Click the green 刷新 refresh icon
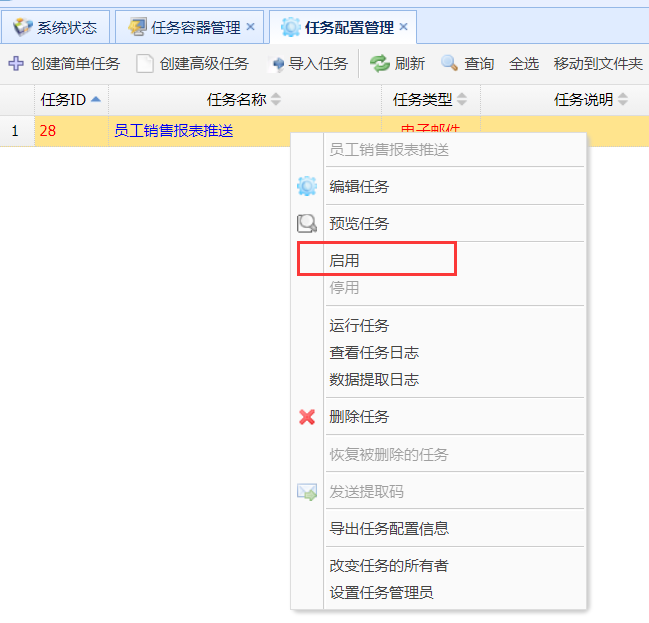This screenshot has height=623, width=649. (380, 64)
